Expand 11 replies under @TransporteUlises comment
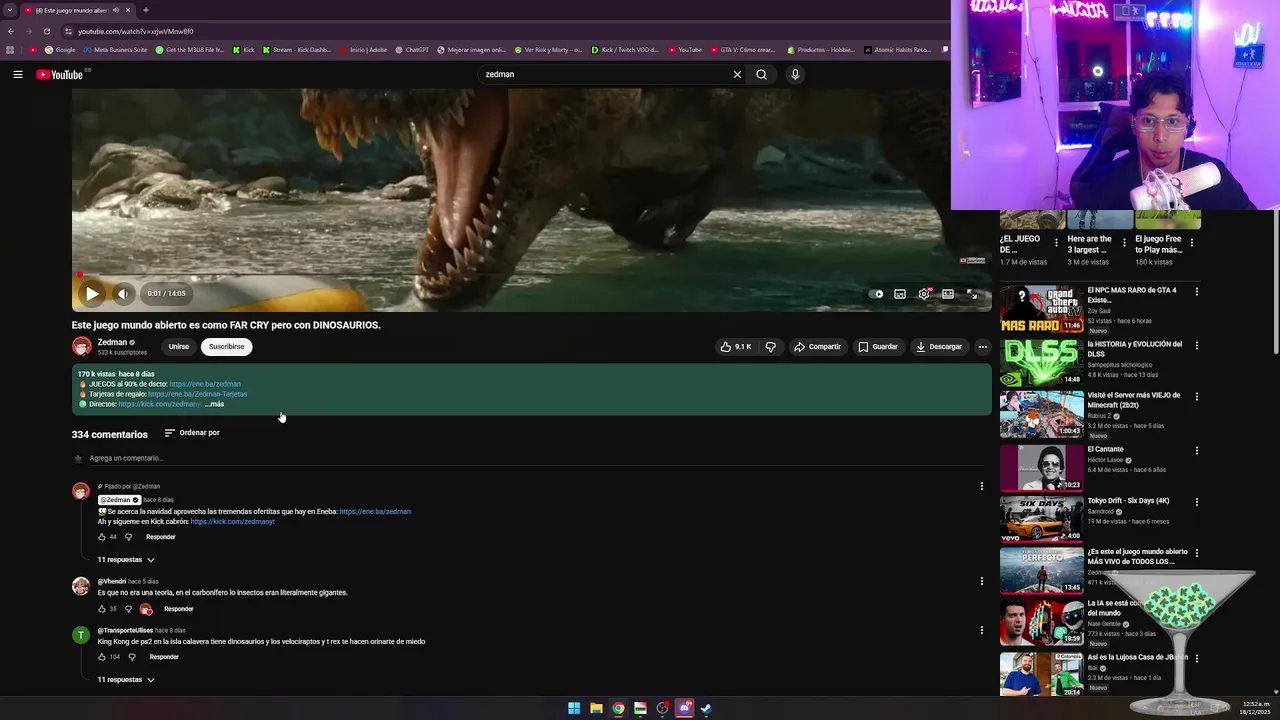 click(126, 680)
